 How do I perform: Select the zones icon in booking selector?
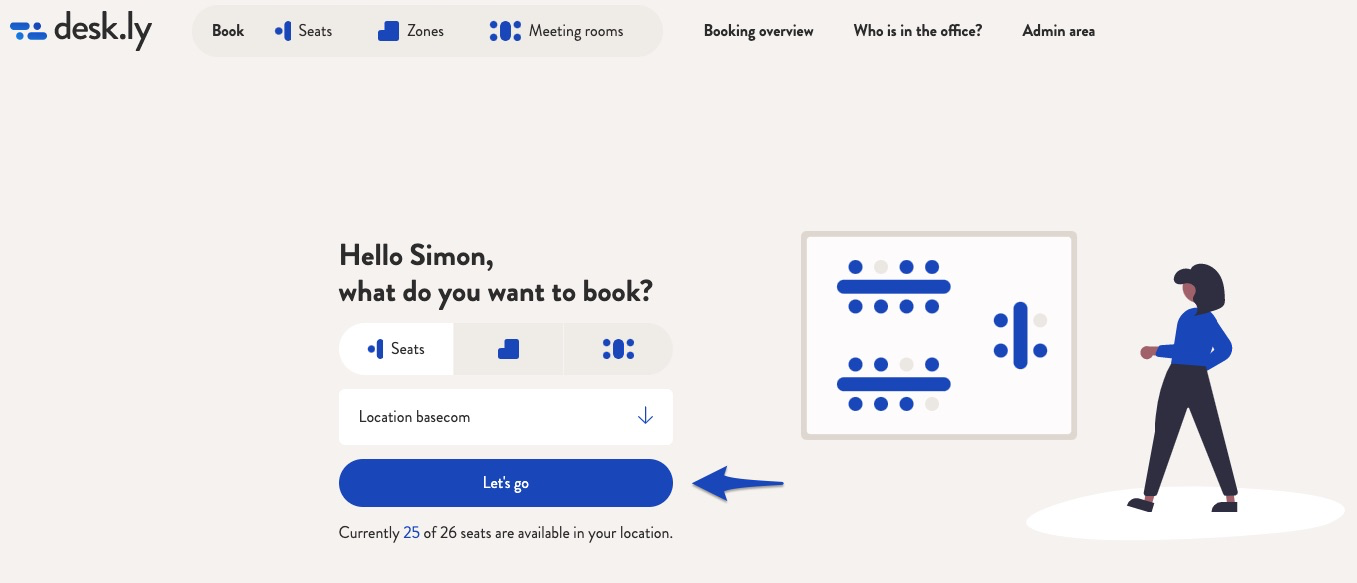508,349
